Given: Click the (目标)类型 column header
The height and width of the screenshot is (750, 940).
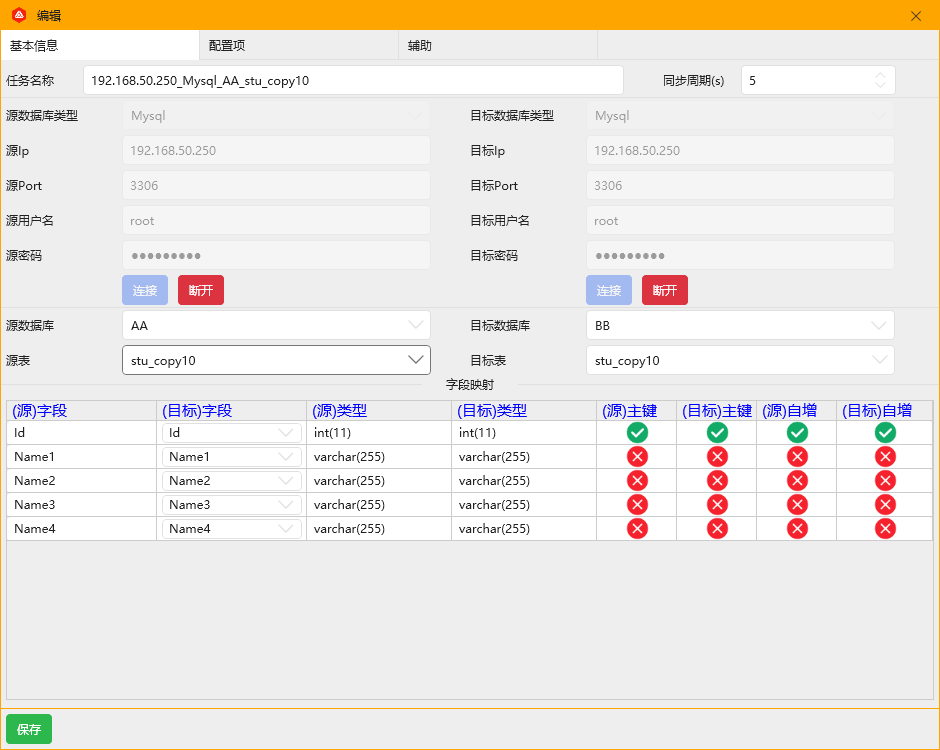Looking at the screenshot, I should (x=523, y=411).
